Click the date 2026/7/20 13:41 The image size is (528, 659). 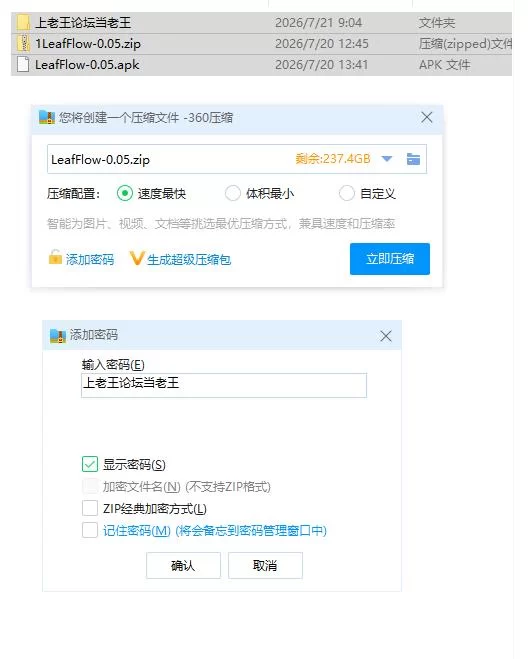[x=322, y=65]
